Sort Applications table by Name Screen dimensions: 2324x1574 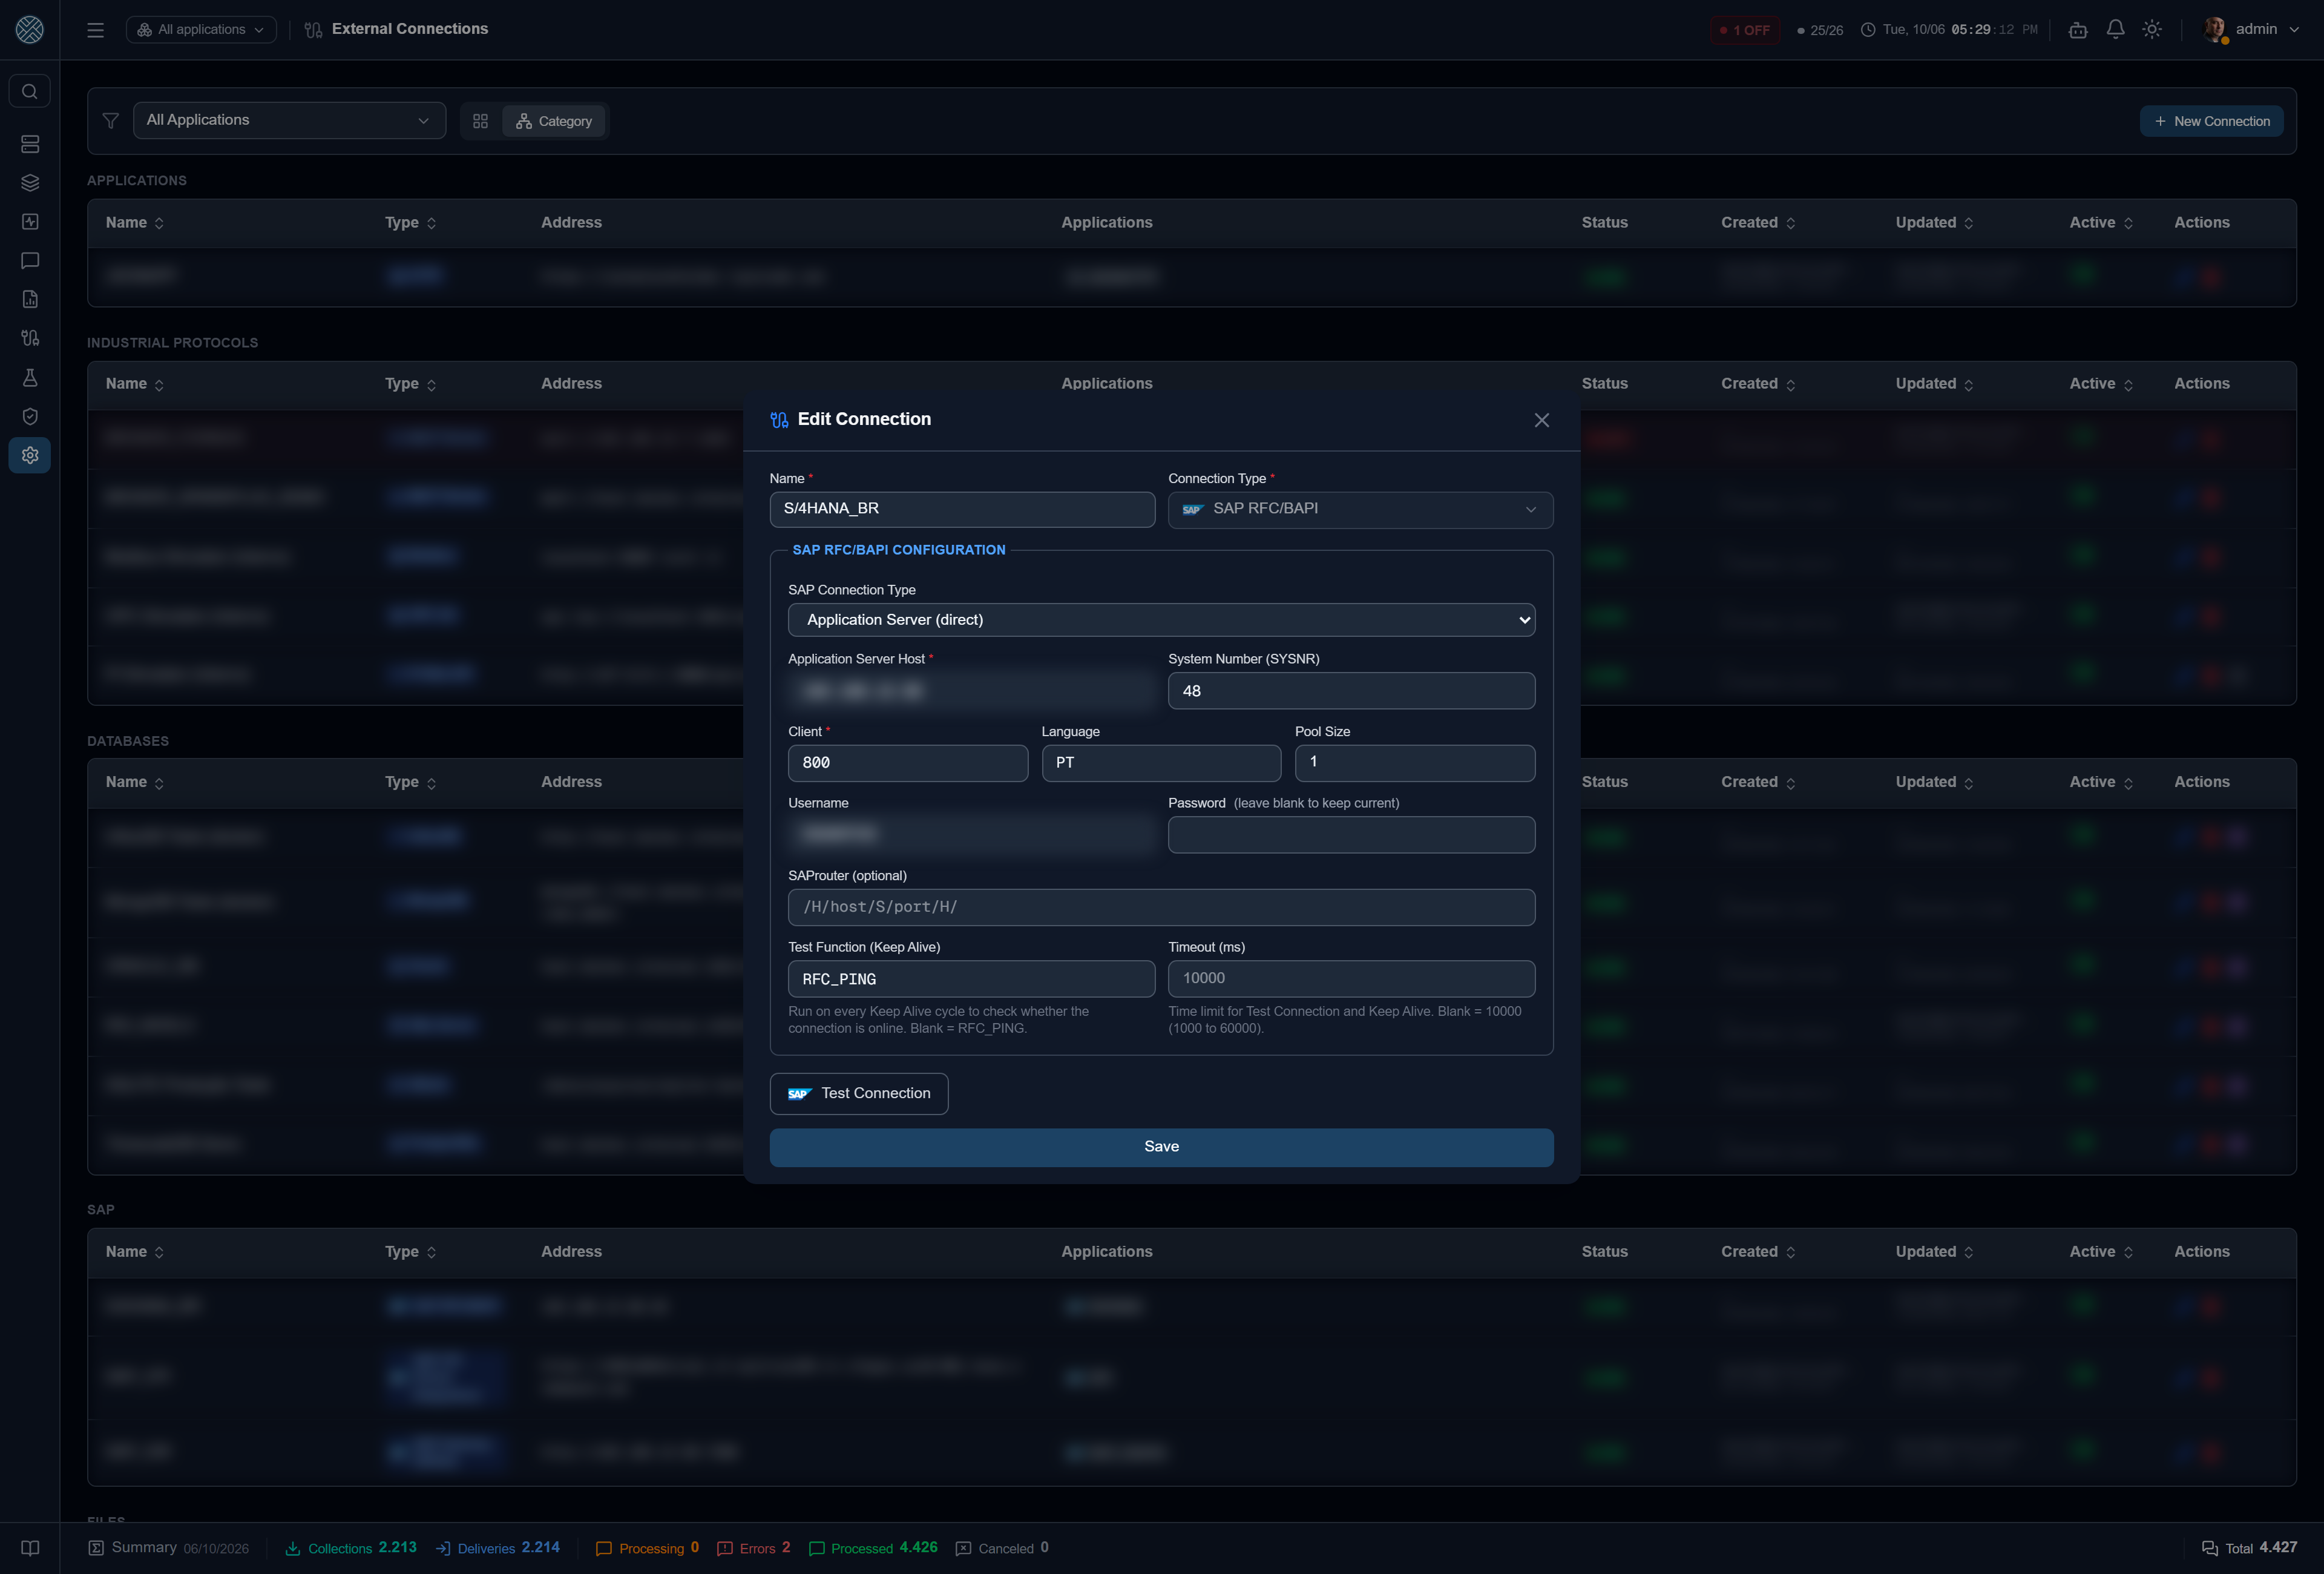tap(134, 223)
